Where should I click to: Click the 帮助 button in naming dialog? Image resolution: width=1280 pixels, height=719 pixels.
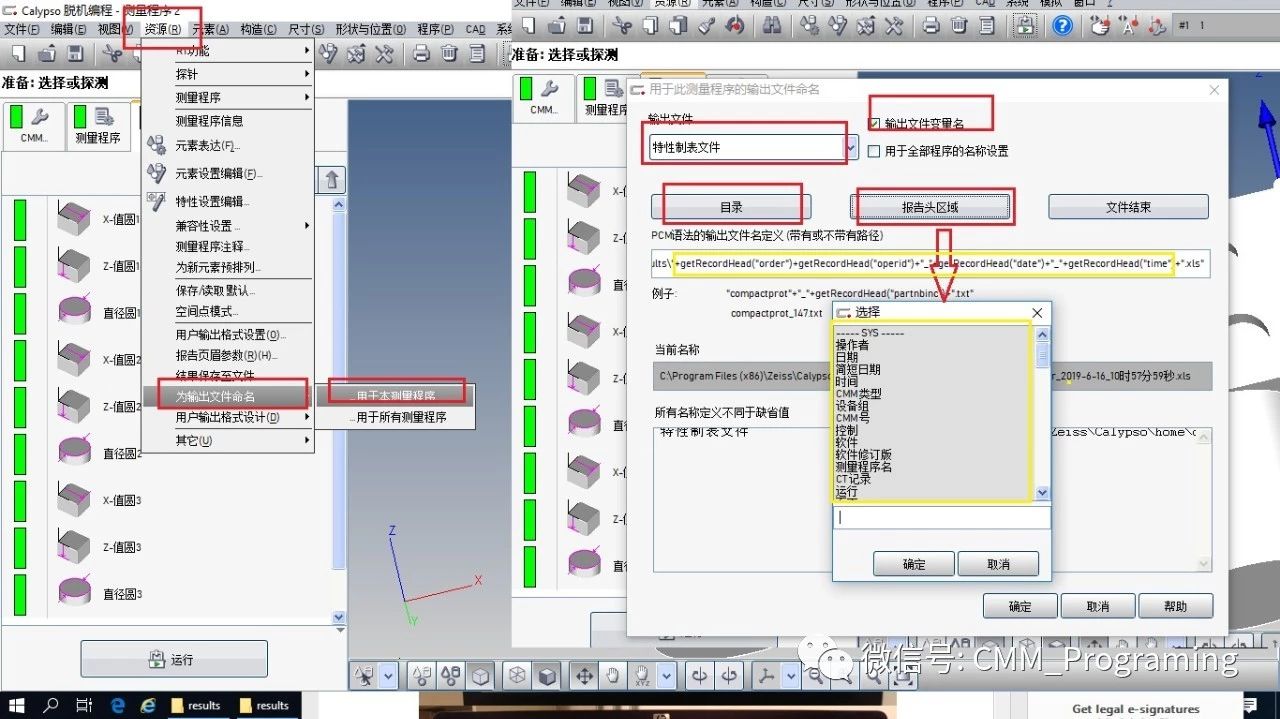point(1175,606)
